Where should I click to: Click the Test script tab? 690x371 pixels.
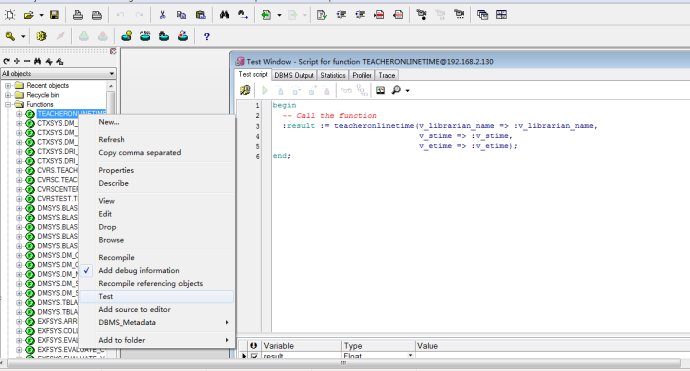click(253, 75)
